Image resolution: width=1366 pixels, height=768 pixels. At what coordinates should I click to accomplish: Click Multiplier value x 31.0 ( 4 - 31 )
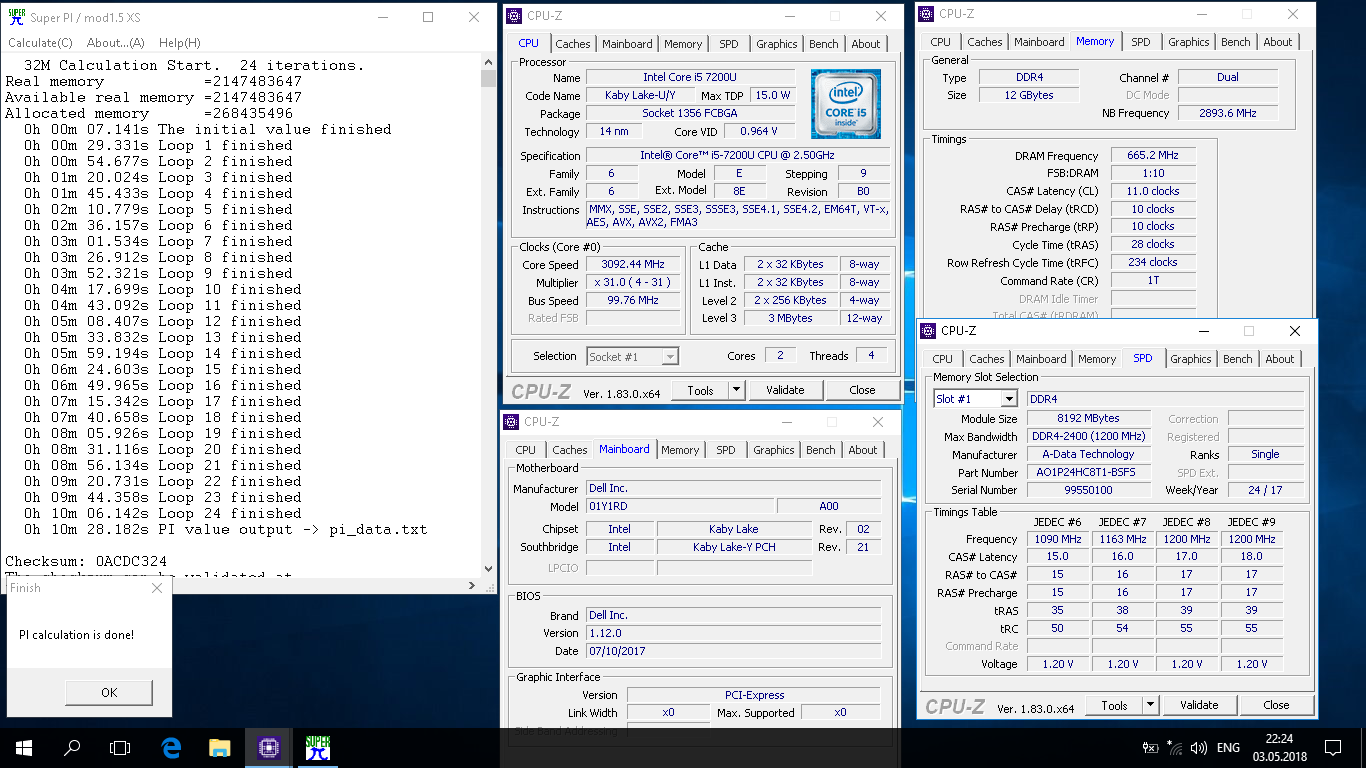coord(633,283)
